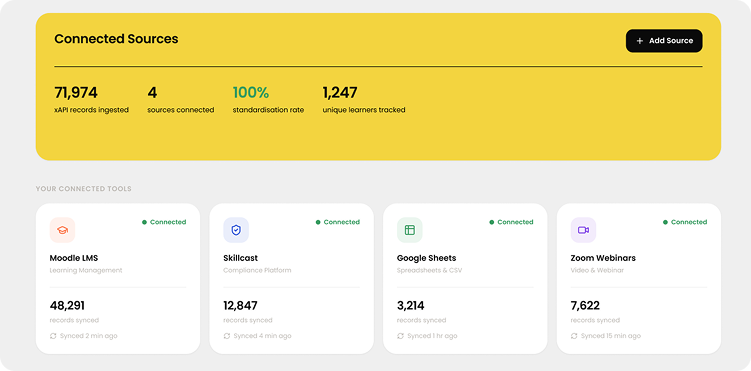Click the Video & Webinar subtitle
Screen dimensions: 751x371
[x=597, y=270]
